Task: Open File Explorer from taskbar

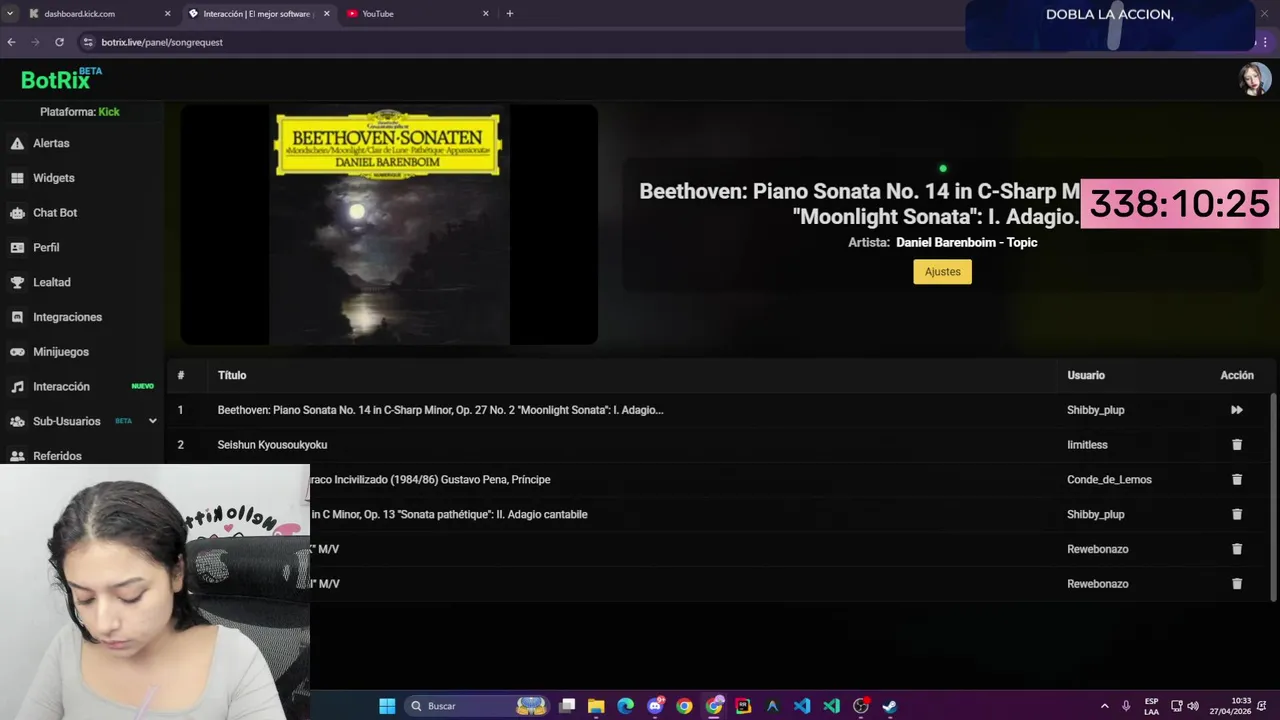Action: click(596, 706)
